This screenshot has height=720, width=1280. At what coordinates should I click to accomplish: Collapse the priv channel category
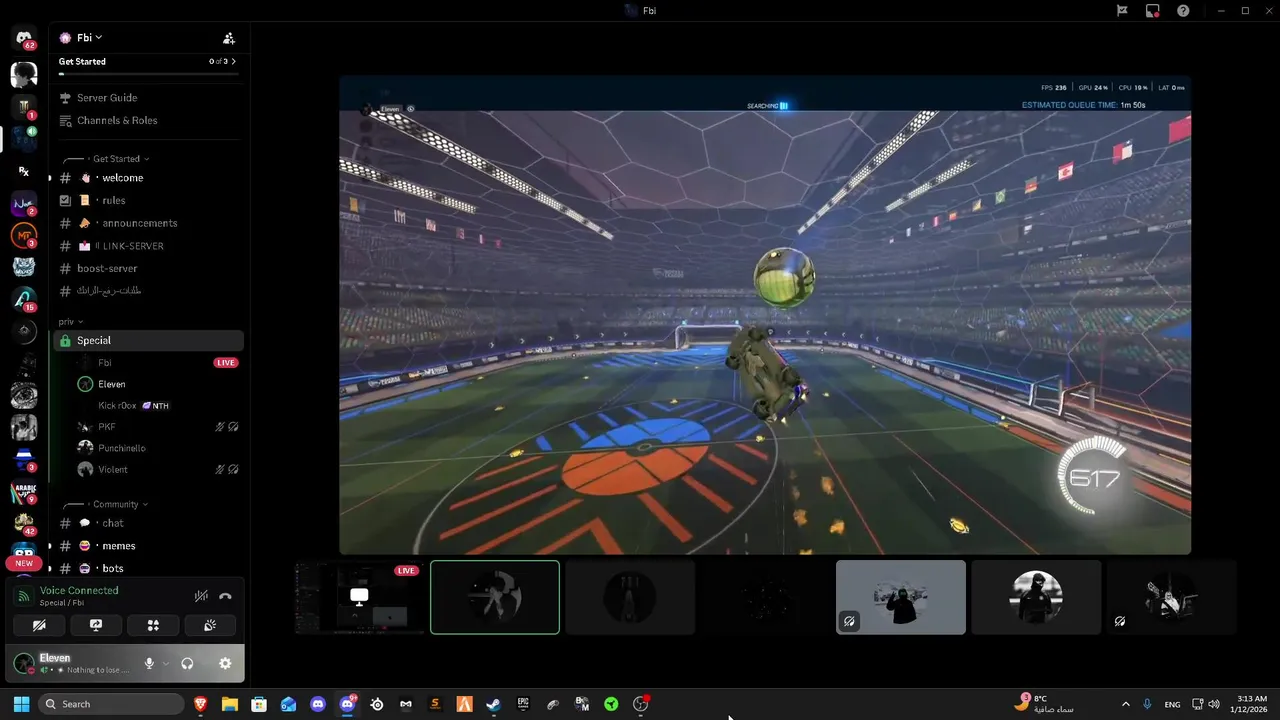click(70, 322)
